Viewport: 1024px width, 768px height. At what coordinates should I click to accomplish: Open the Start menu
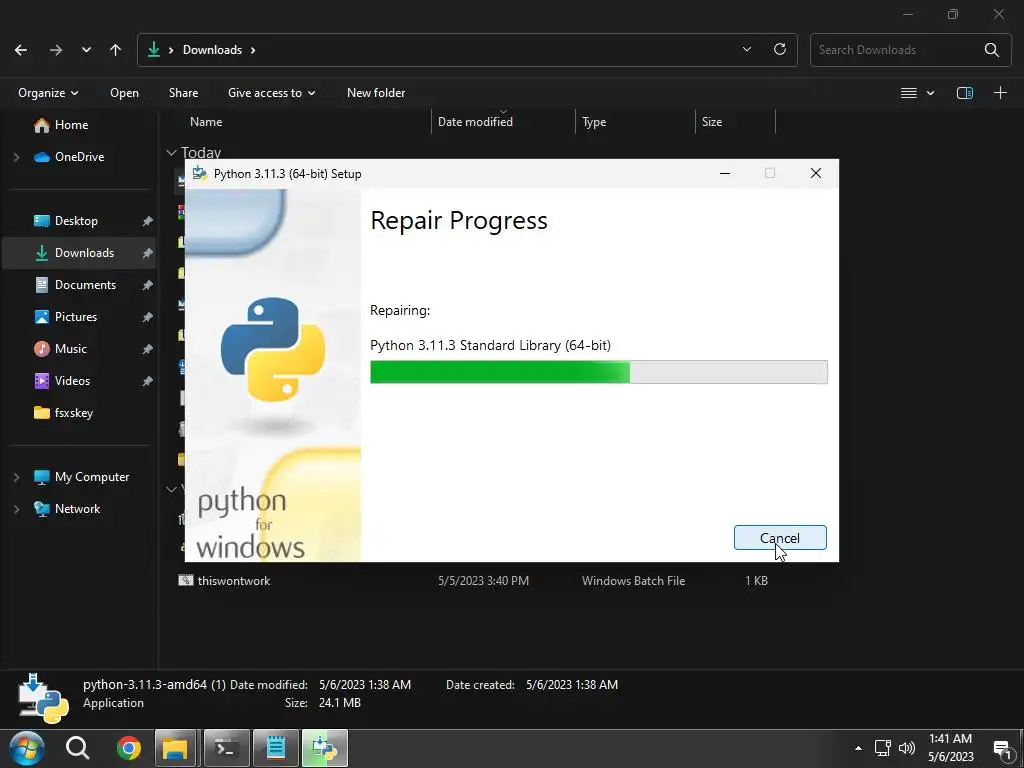pyautogui.click(x=26, y=748)
